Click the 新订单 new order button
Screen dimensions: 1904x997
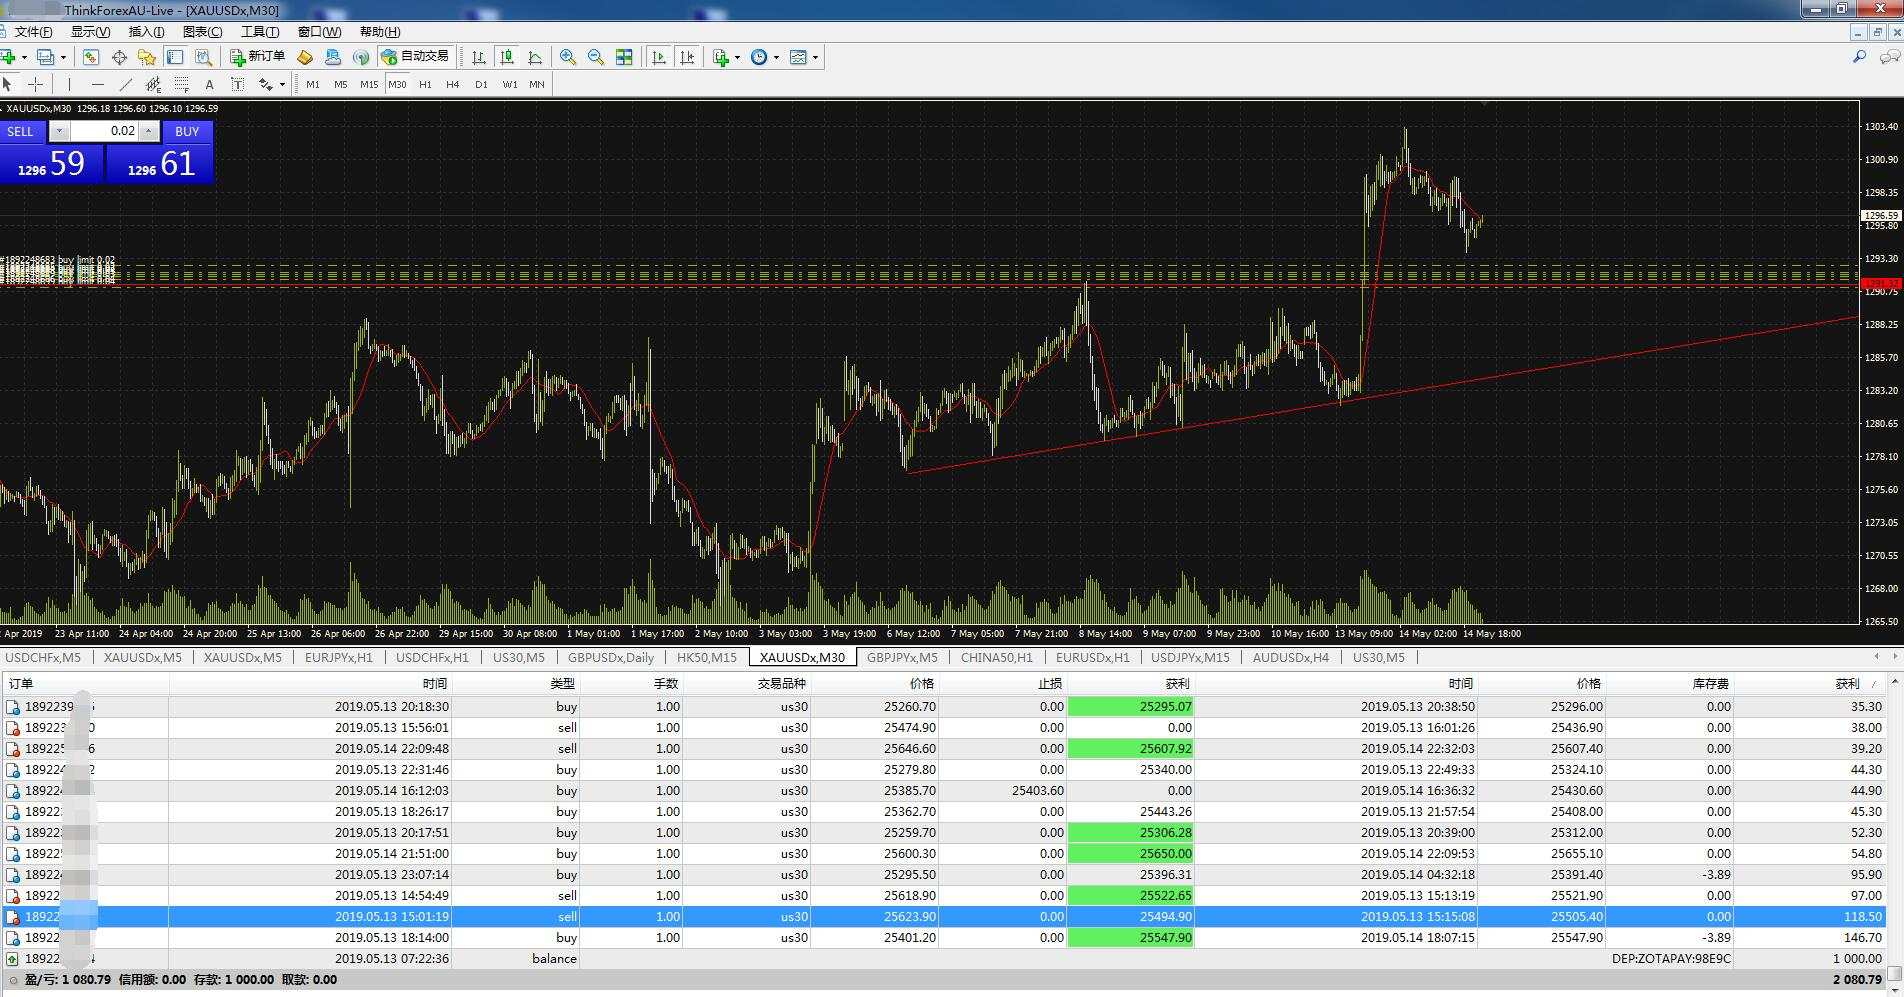click(258, 57)
